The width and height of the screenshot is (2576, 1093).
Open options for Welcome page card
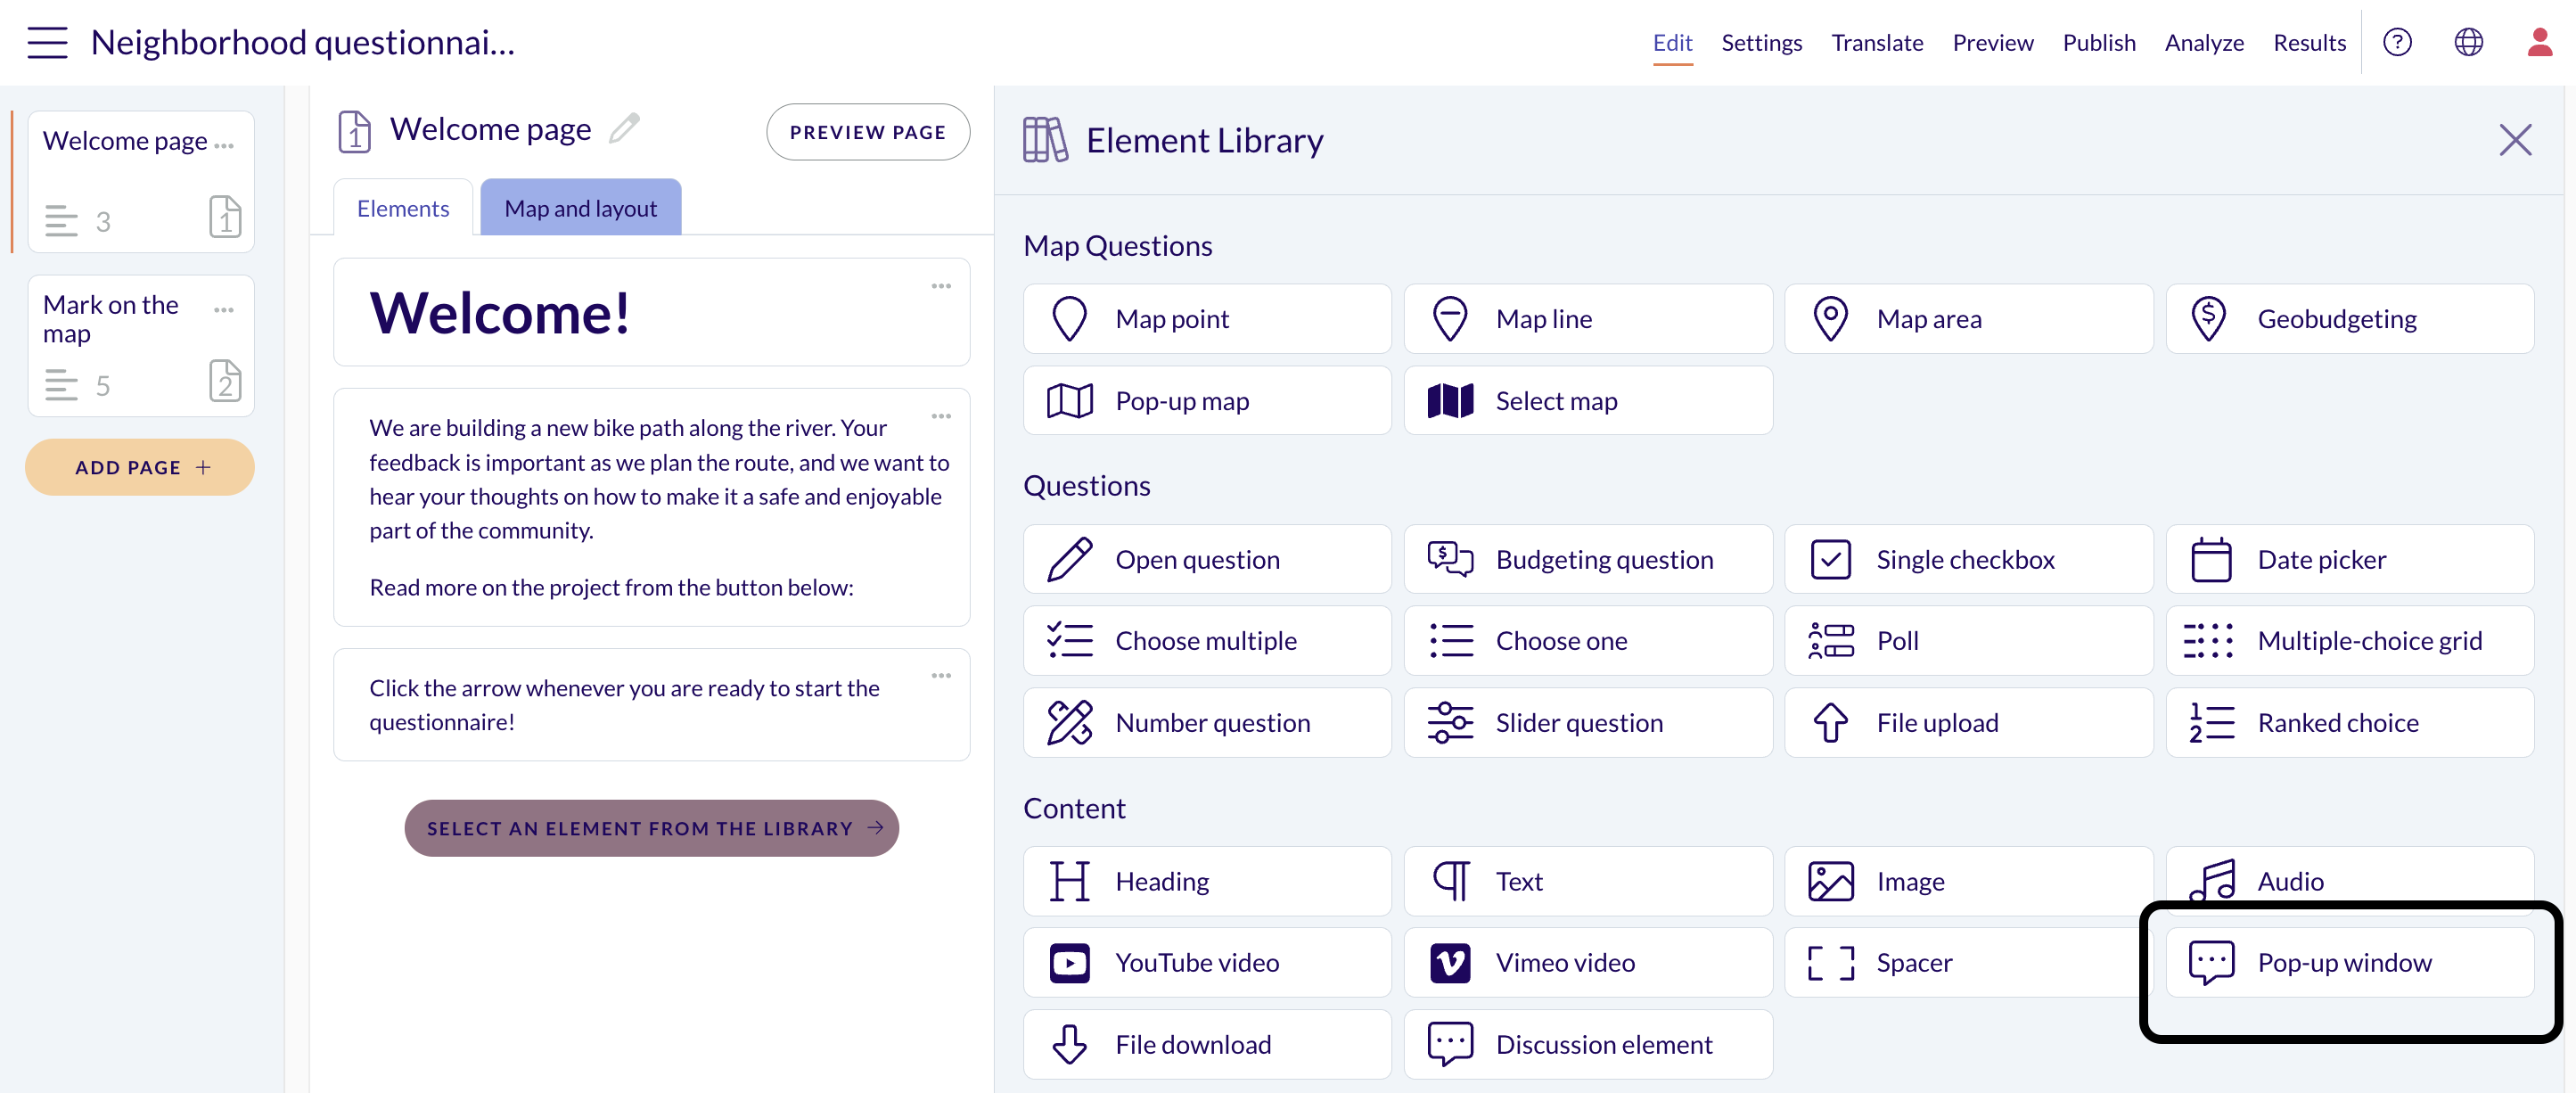coord(224,146)
